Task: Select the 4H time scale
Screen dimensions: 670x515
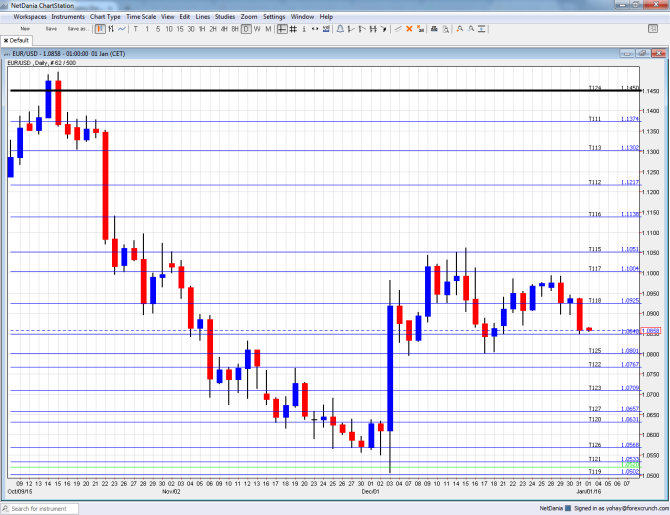Action: click(224, 29)
